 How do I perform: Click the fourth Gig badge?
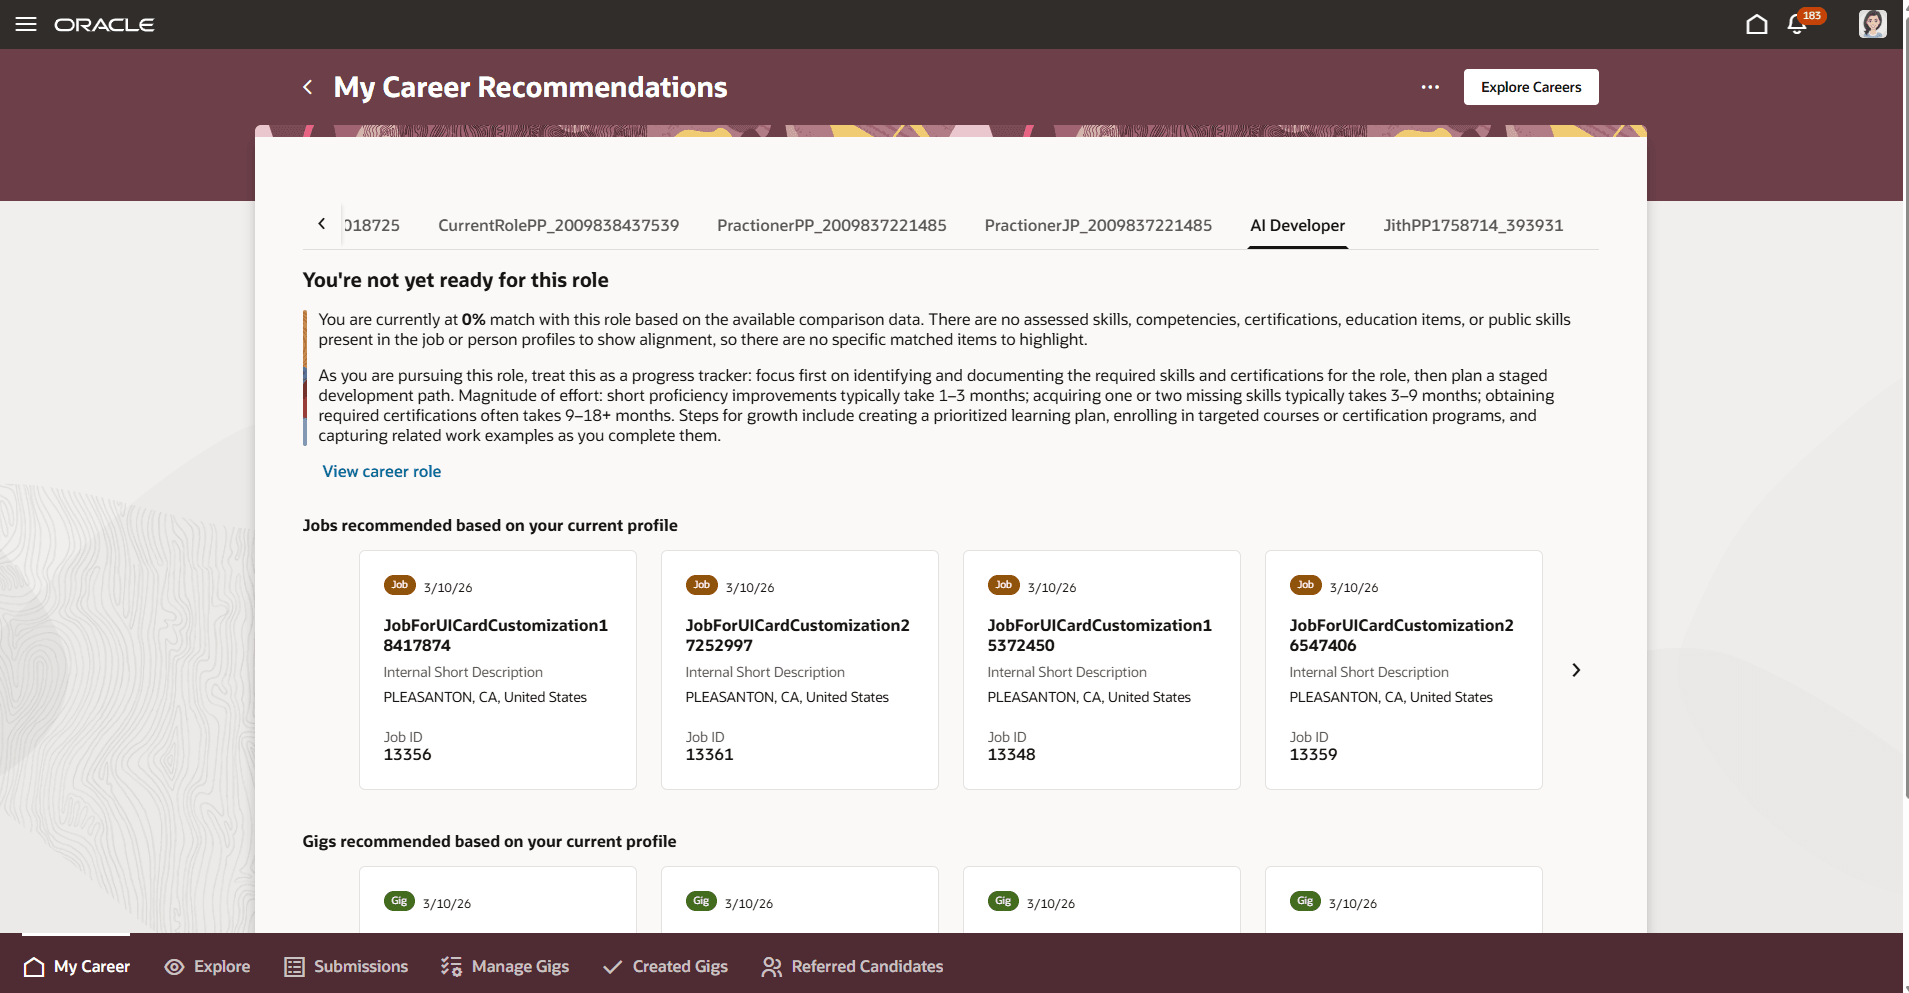(1305, 901)
